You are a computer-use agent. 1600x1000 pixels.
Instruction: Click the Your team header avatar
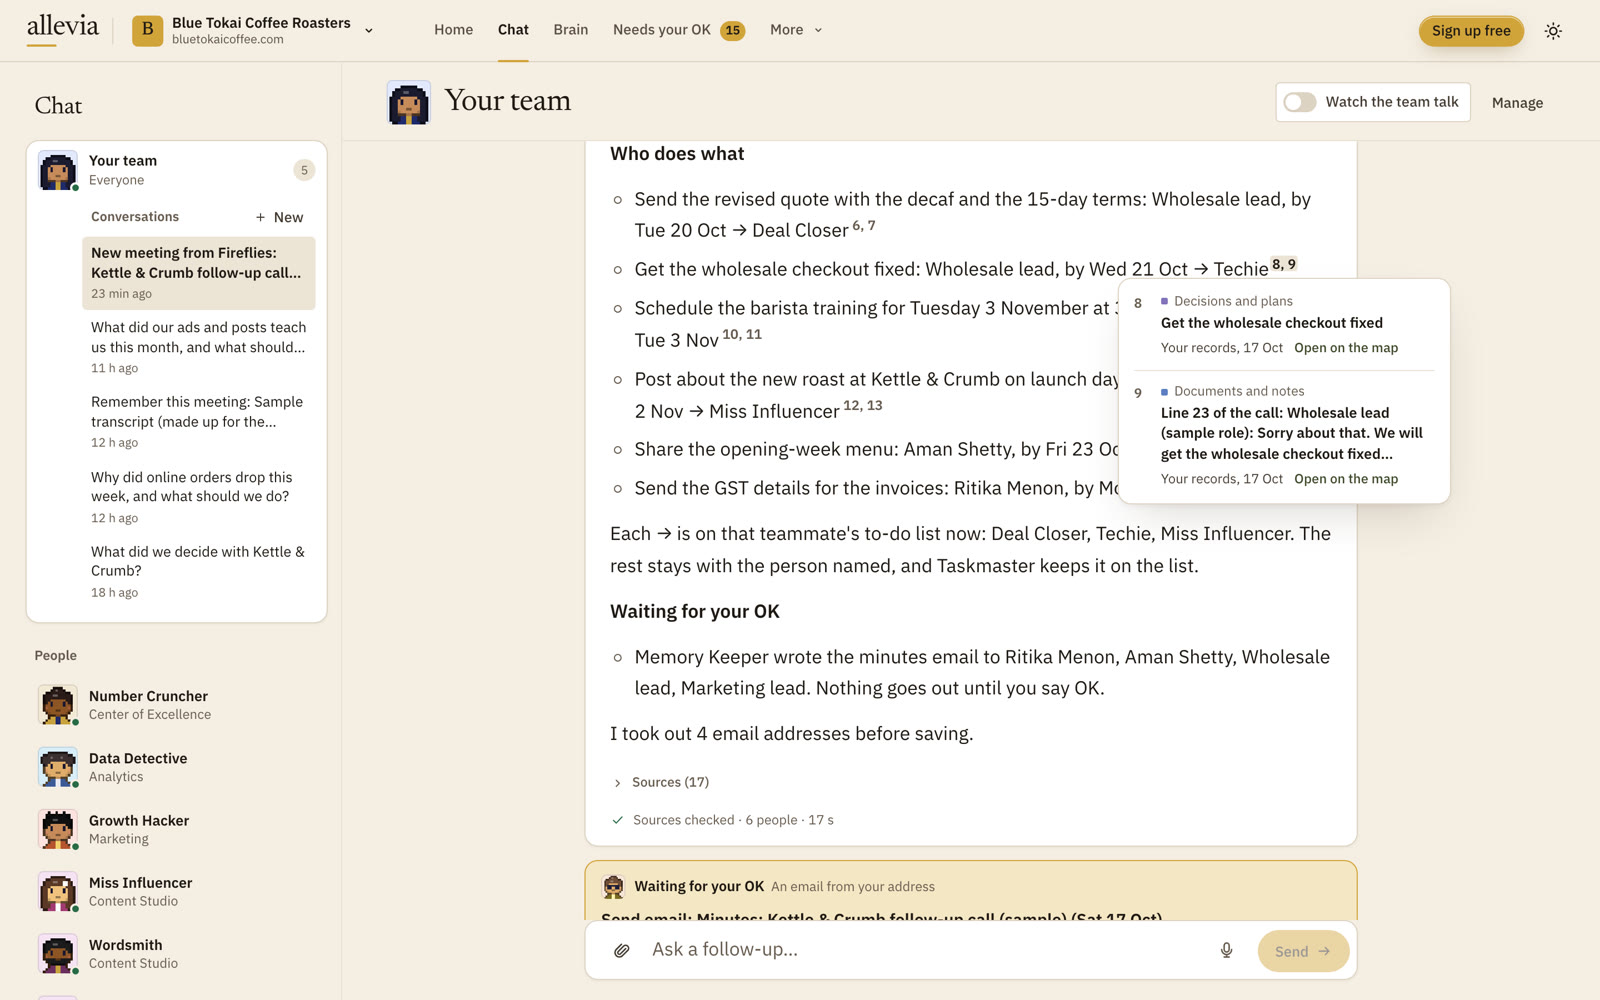pos(409,102)
